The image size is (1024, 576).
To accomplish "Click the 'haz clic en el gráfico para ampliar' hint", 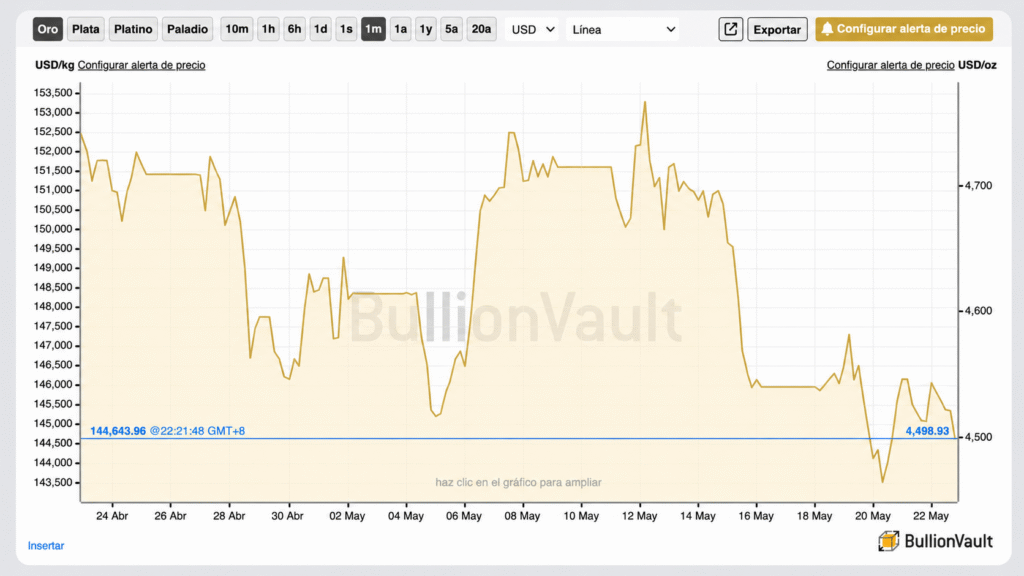I will click(519, 483).
